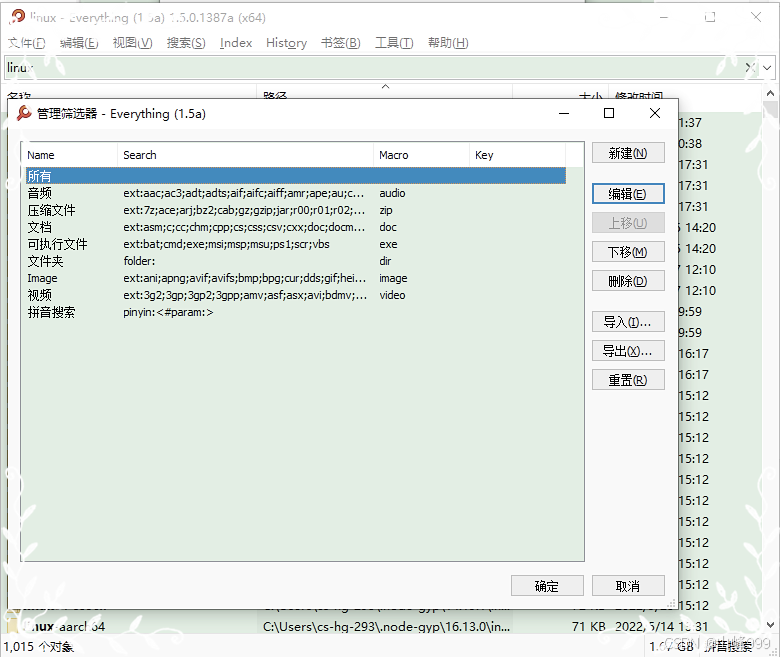
Task: Click the 拼音搜索 filter in status bar
Action: [x=728, y=646]
